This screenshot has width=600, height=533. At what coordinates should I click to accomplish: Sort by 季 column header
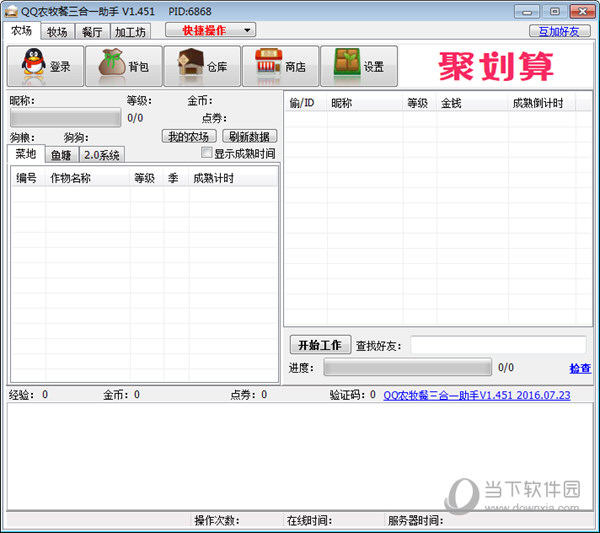click(176, 178)
